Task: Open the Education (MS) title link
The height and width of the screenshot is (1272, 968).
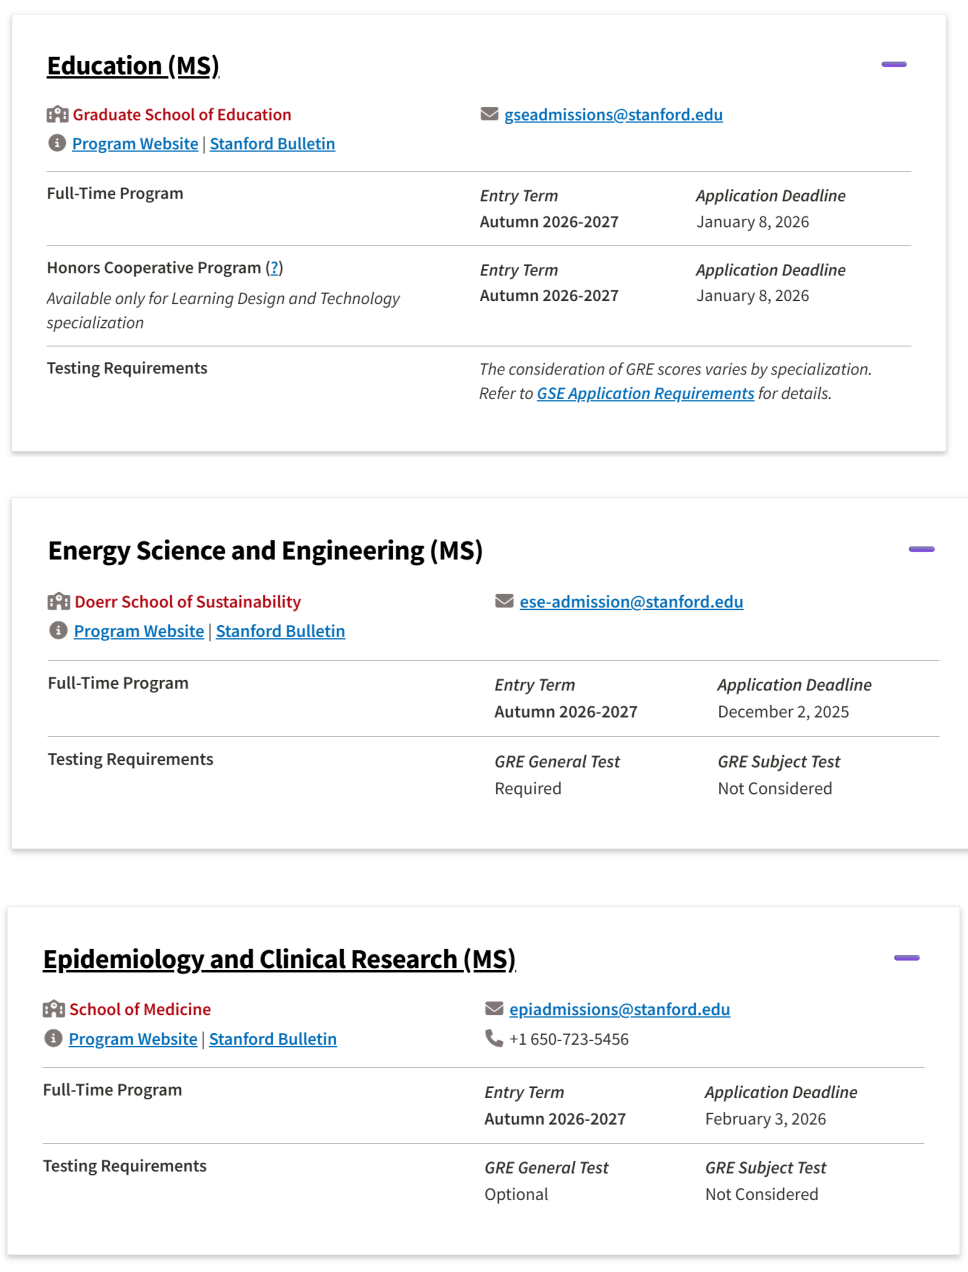Action: pyautogui.click(x=132, y=66)
